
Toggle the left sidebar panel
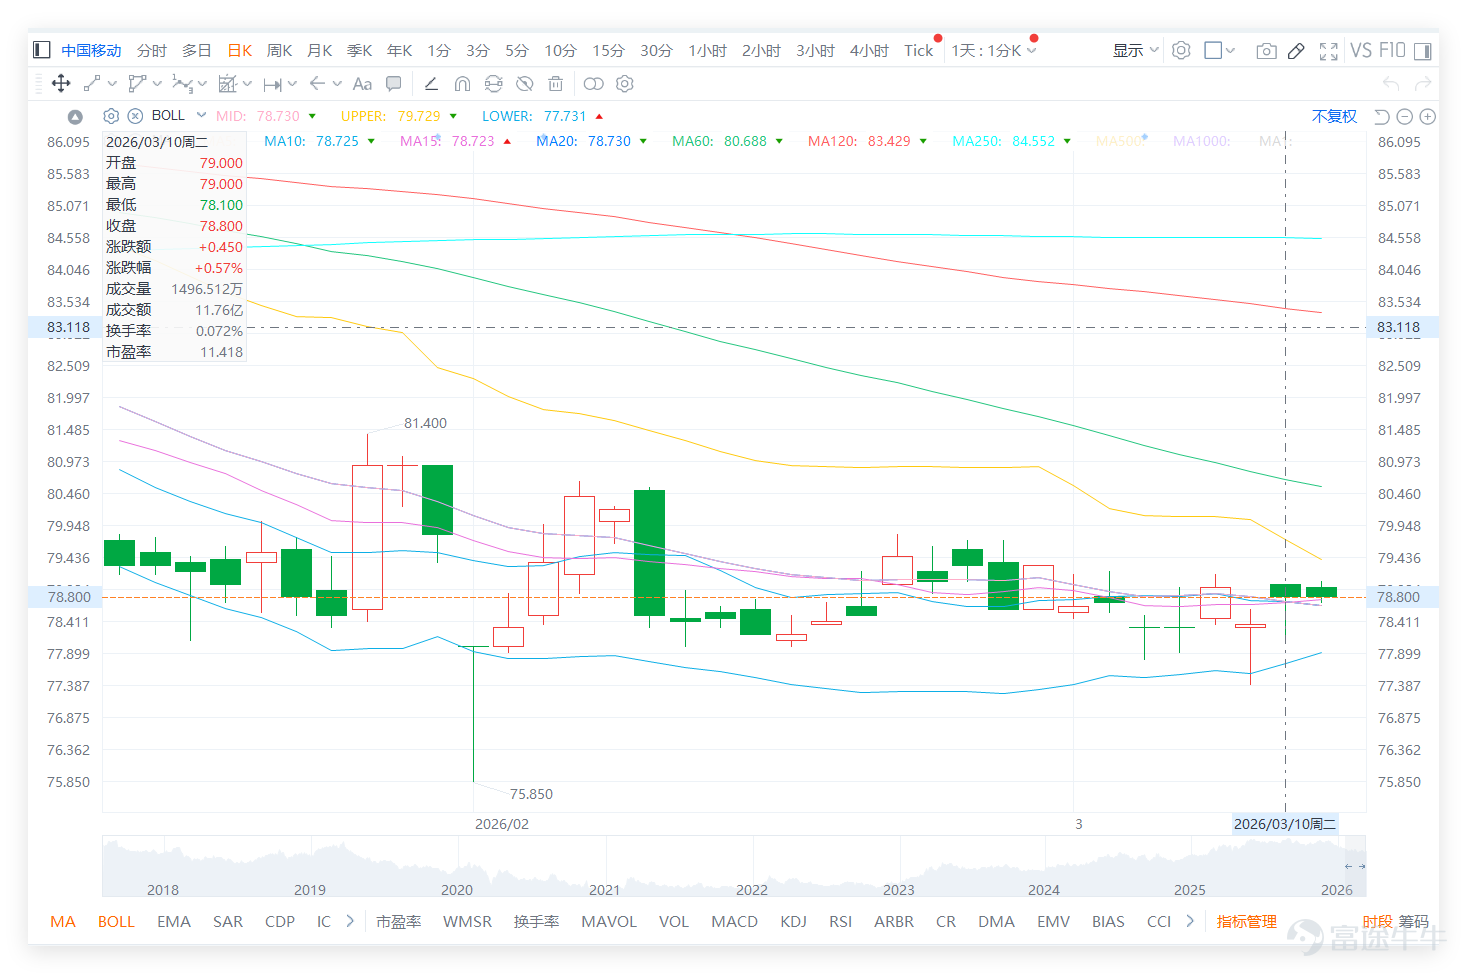tap(41, 50)
